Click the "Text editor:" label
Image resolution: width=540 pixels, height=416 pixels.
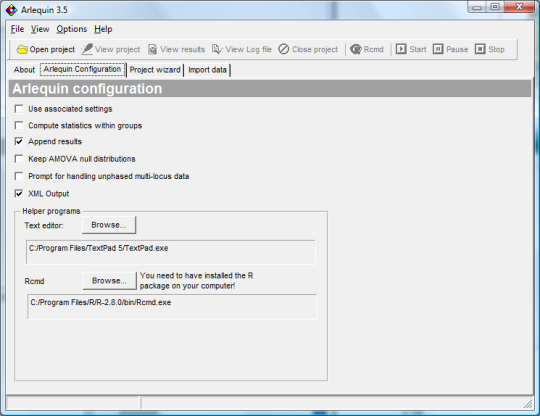(x=44, y=226)
